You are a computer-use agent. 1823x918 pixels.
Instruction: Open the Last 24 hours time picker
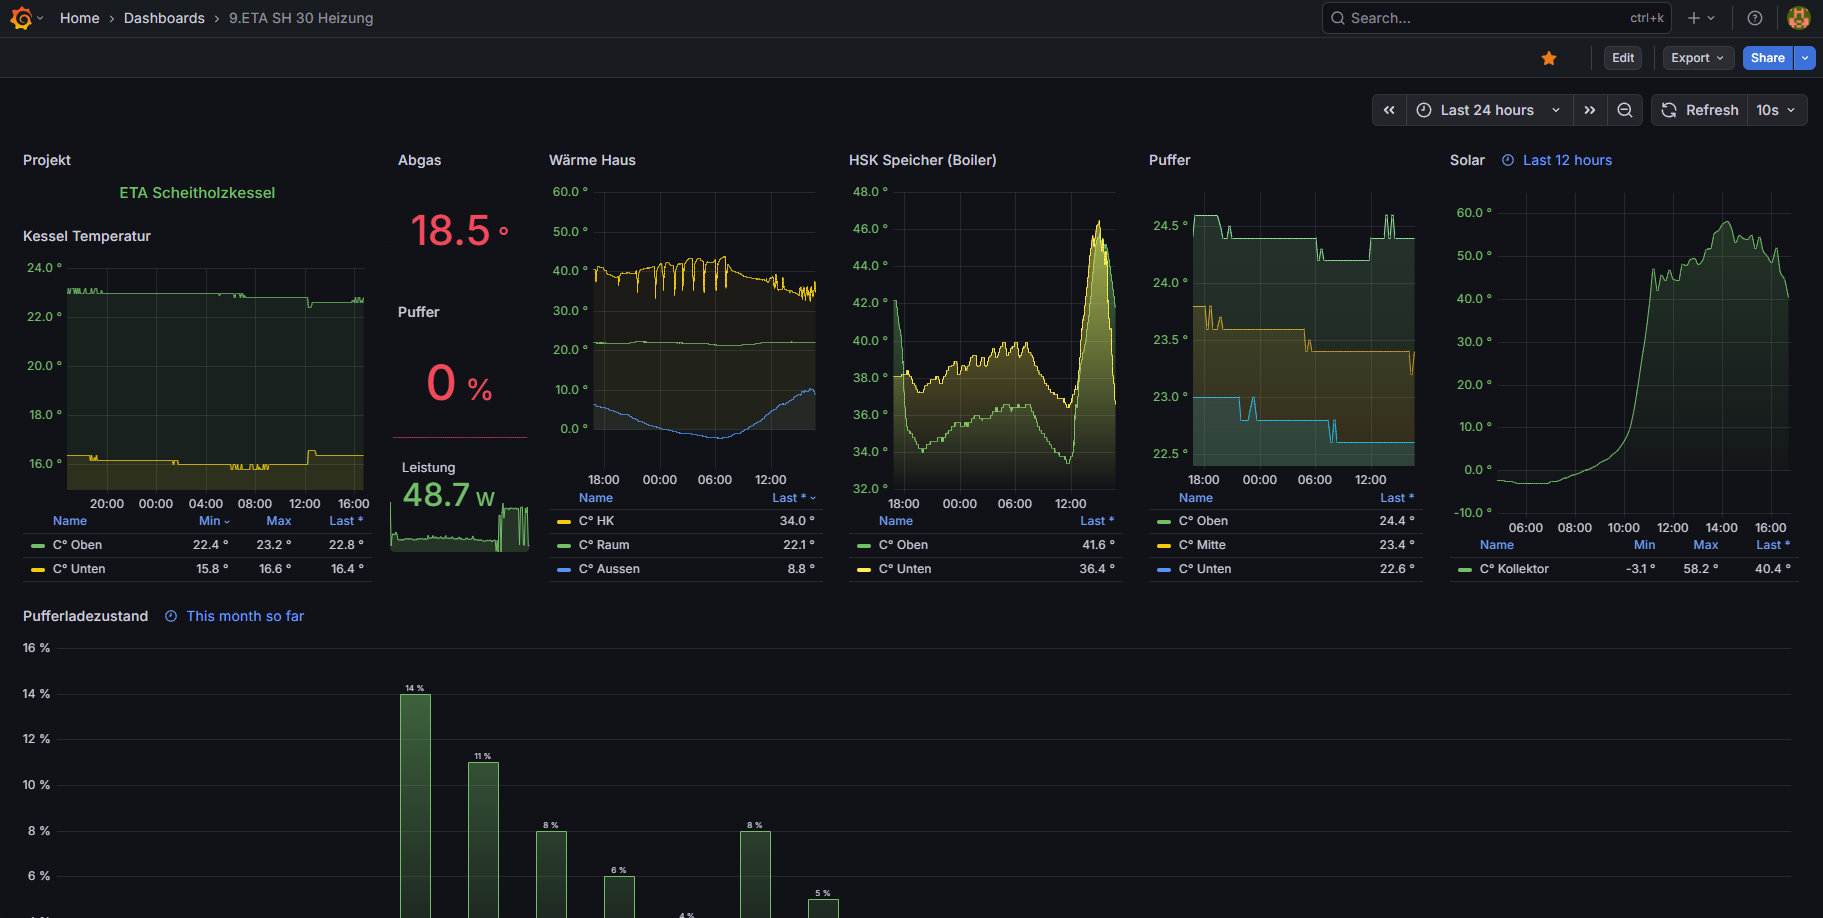pyautogui.click(x=1488, y=110)
